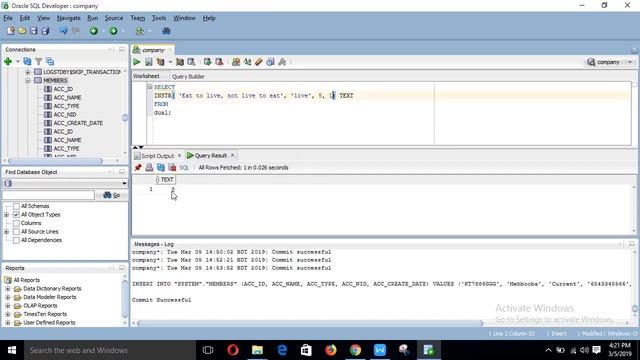The height and width of the screenshot is (360, 640).
Task: Click the Undo arrow icon
Action: coord(63,31)
